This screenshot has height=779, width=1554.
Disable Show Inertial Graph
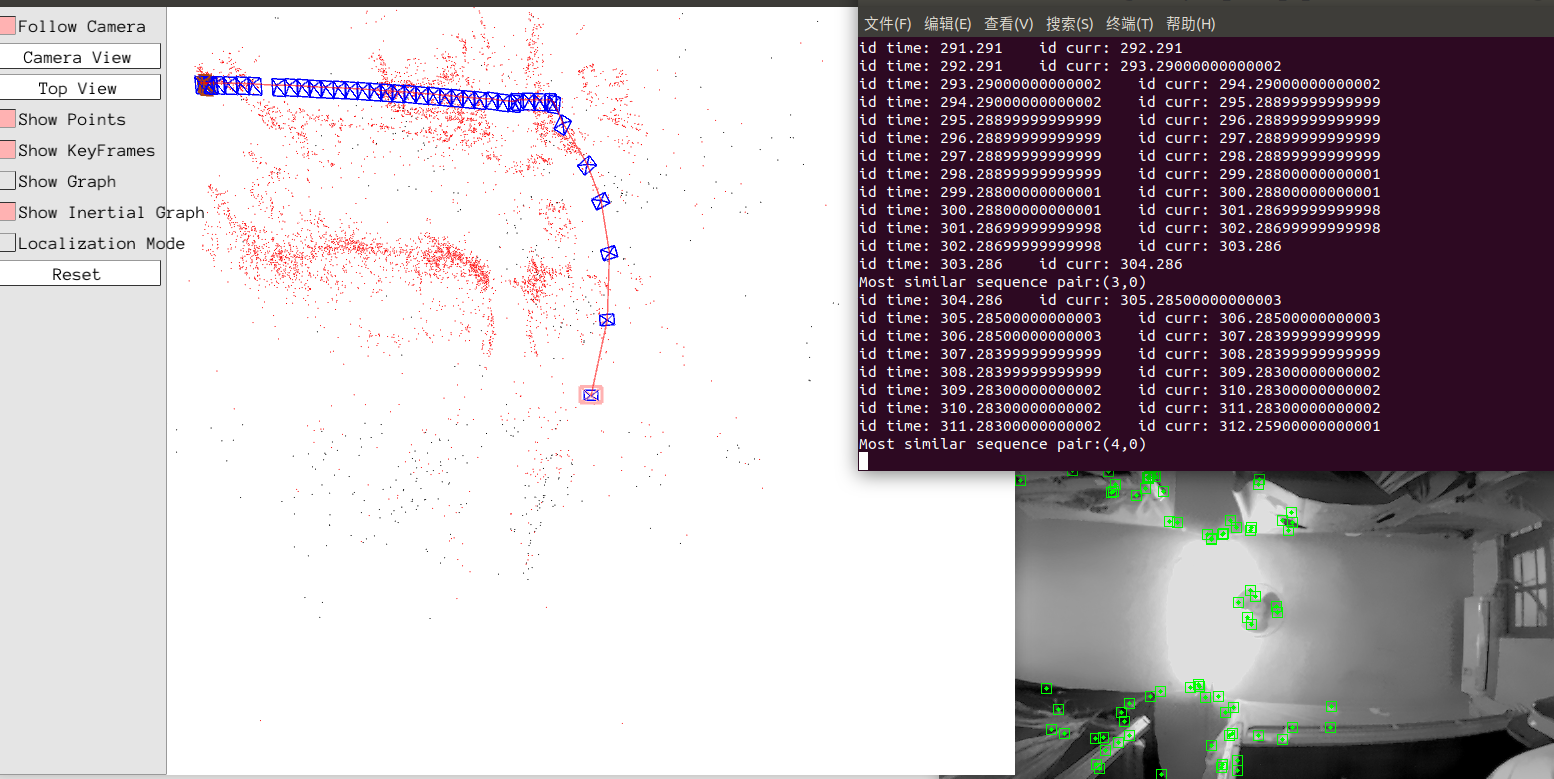(x=8, y=212)
